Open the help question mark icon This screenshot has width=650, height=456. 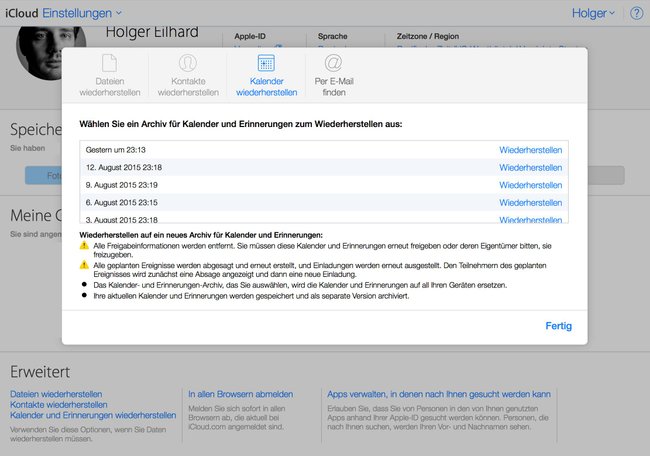click(x=636, y=13)
